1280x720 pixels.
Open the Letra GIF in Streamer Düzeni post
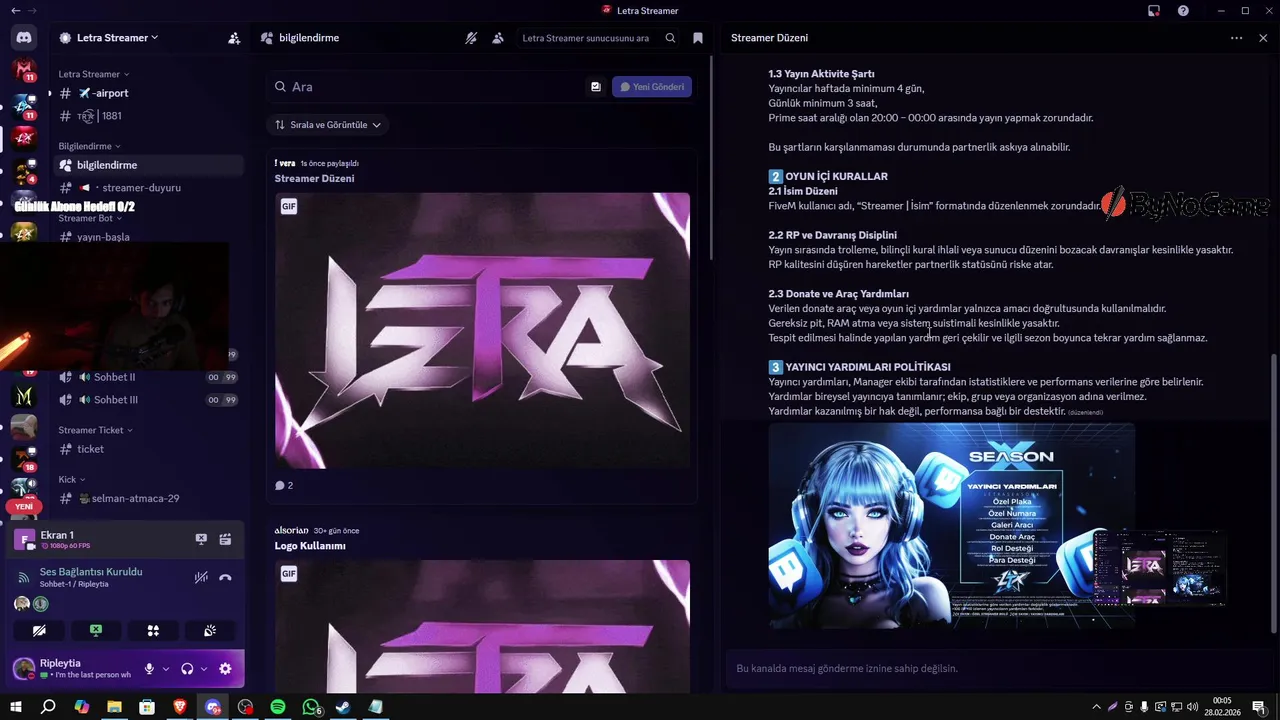click(482, 330)
